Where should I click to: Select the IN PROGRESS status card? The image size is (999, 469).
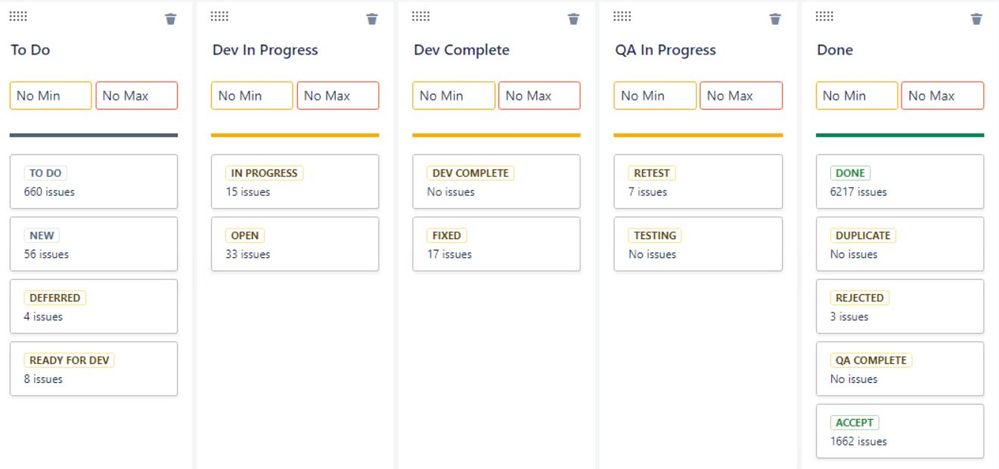pyautogui.click(x=294, y=181)
